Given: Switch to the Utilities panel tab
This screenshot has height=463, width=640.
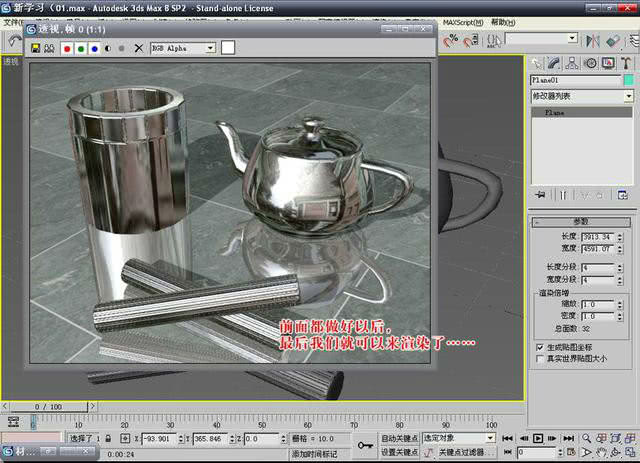Looking at the screenshot, I should (x=626, y=63).
